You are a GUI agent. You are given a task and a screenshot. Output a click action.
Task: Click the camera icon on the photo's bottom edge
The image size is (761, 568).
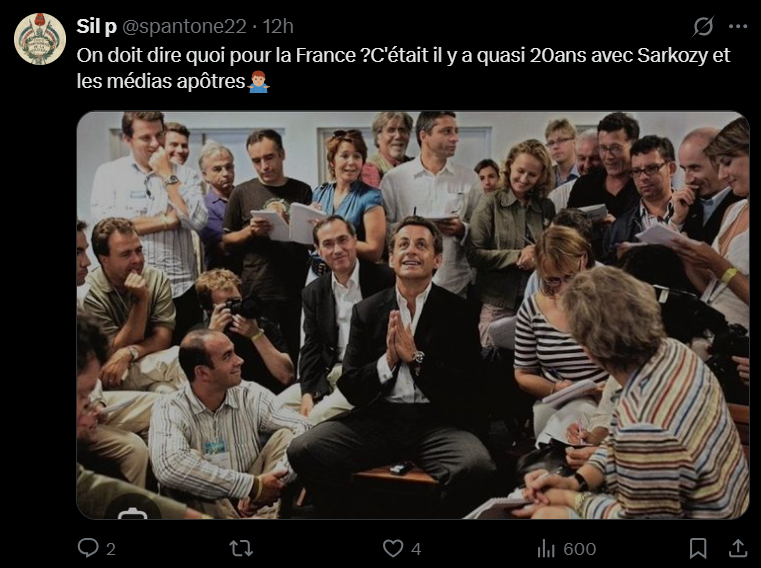133,514
